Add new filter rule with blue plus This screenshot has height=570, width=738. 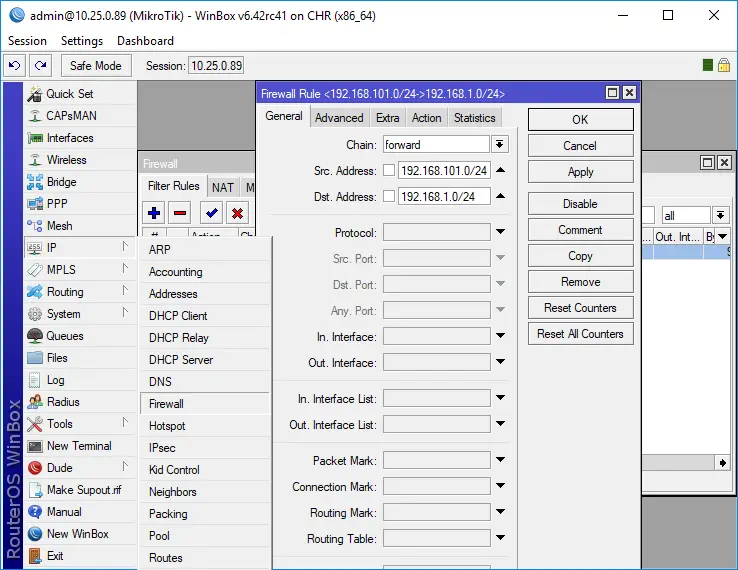154,213
